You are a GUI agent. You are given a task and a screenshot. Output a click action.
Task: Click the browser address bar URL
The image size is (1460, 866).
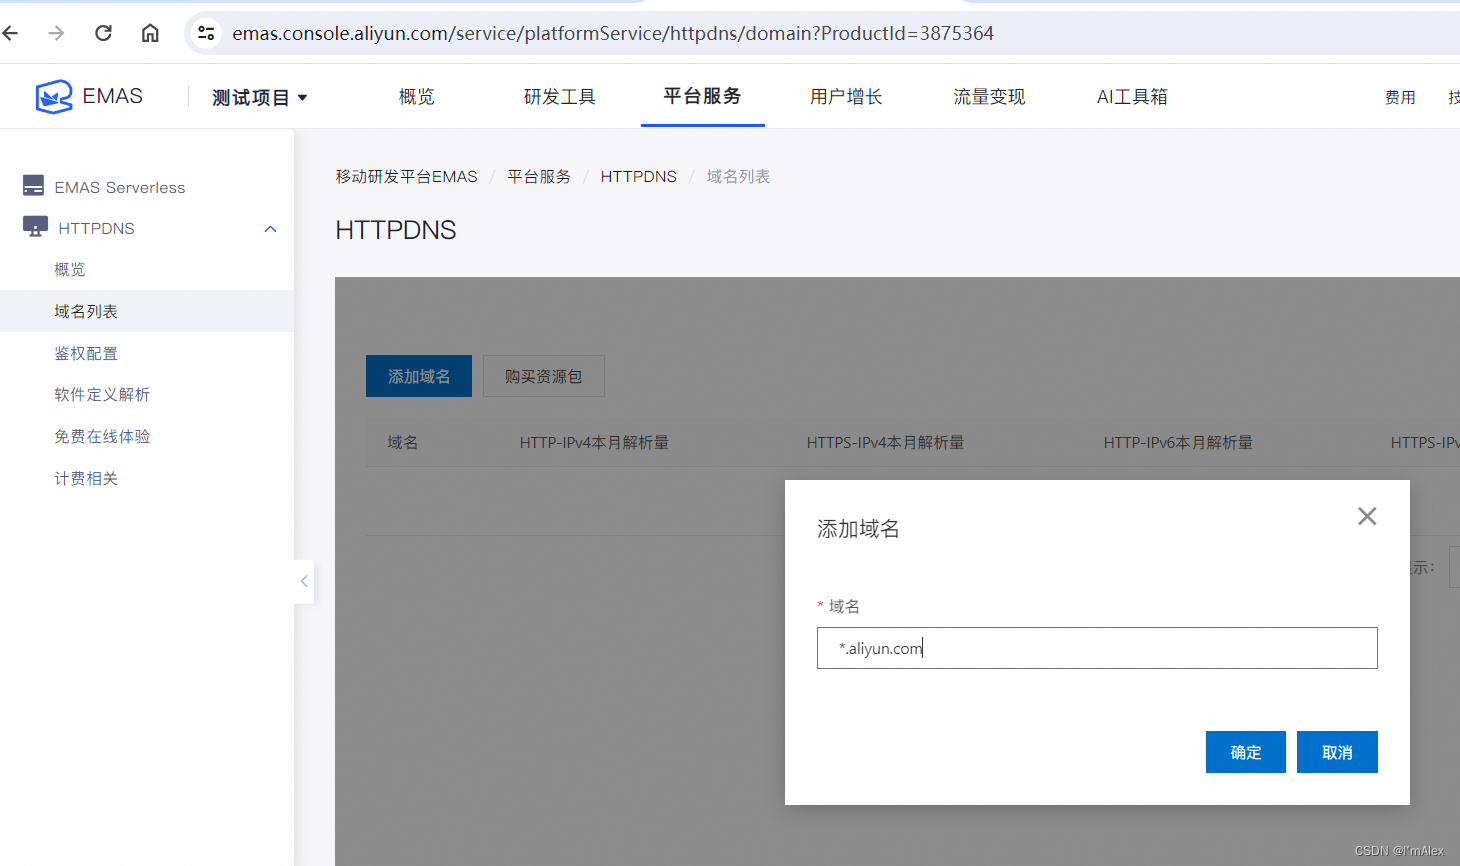tap(613, 33)
